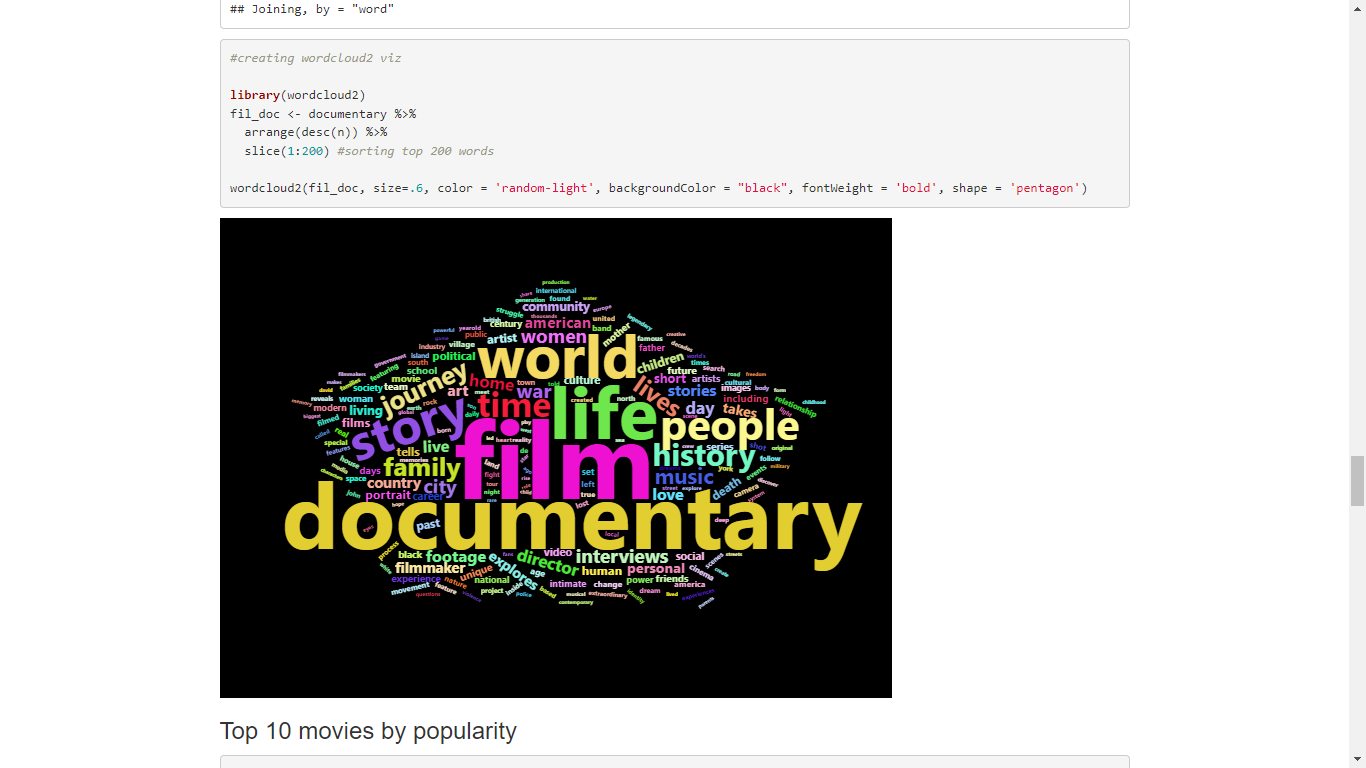
Task: Click the '## Joining, by = "word"' output line
Action: [312, 9]
